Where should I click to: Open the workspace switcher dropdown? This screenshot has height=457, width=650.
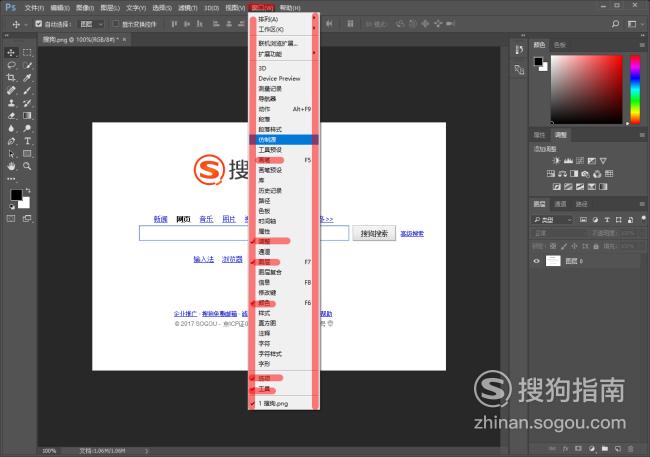[x=633, y=24]
